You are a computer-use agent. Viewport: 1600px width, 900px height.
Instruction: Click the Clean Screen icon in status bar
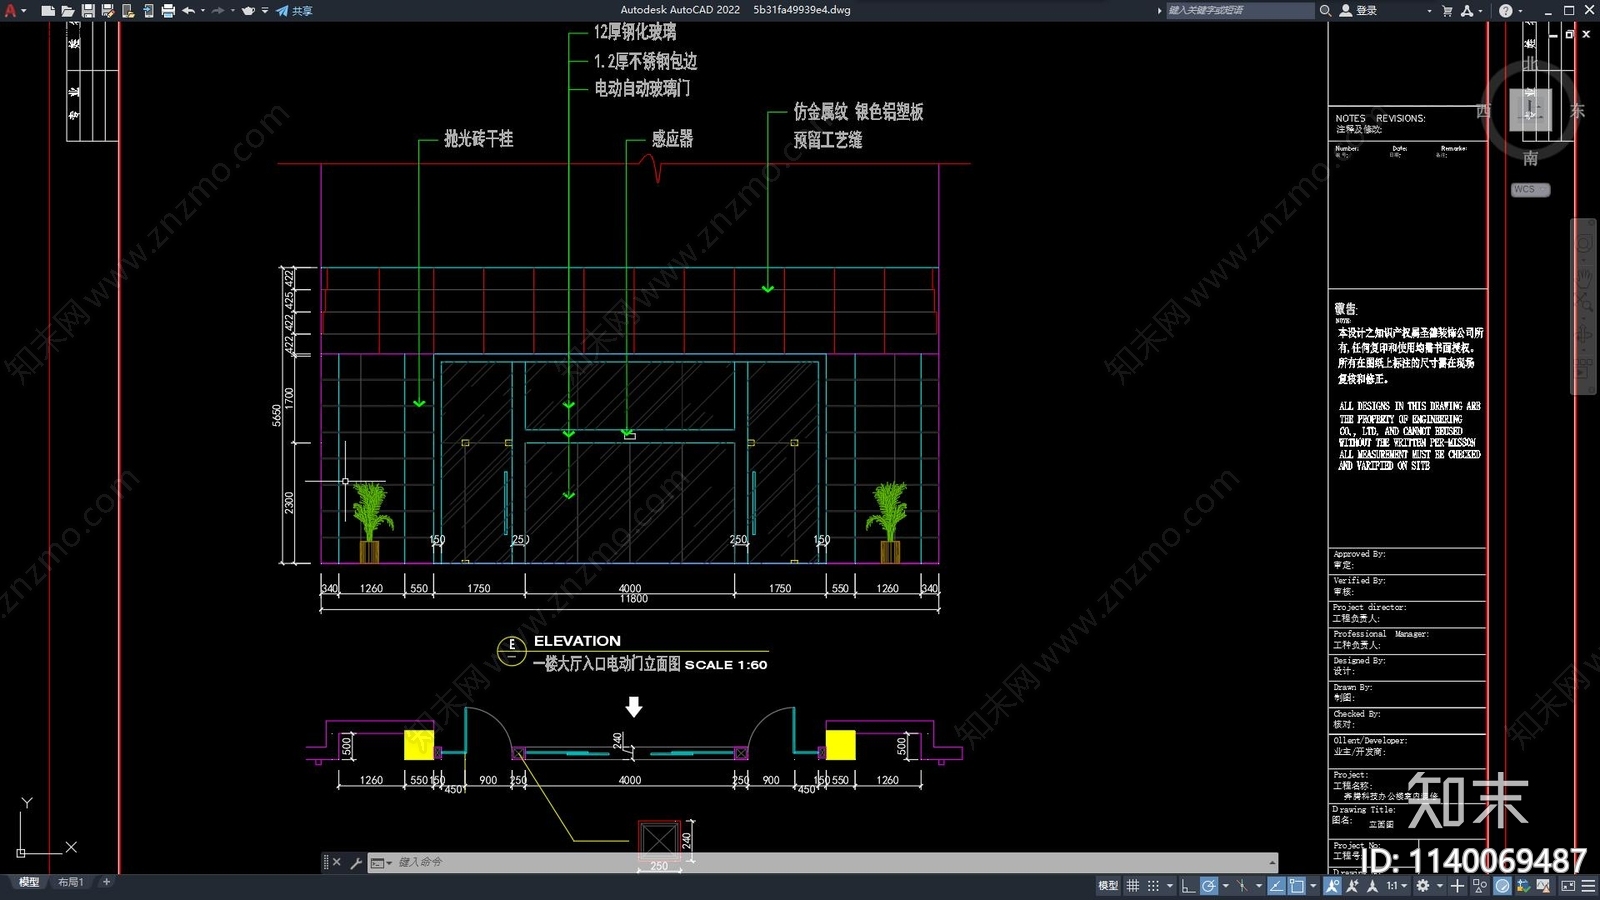click(1568, 886)
